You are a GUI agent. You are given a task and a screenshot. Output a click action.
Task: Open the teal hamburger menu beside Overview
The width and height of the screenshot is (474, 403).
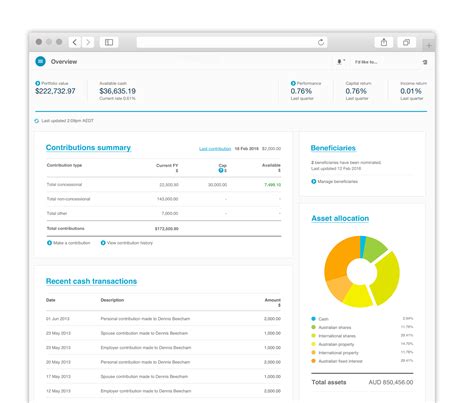pos(40,61)
